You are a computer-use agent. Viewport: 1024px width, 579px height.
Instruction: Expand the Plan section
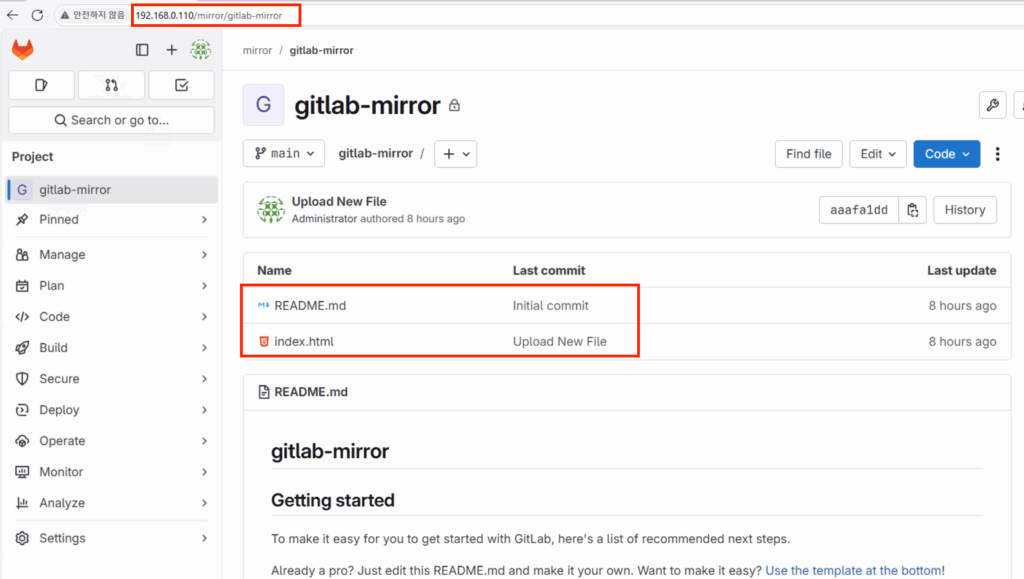pyautogui.click(x=204, y=286)
